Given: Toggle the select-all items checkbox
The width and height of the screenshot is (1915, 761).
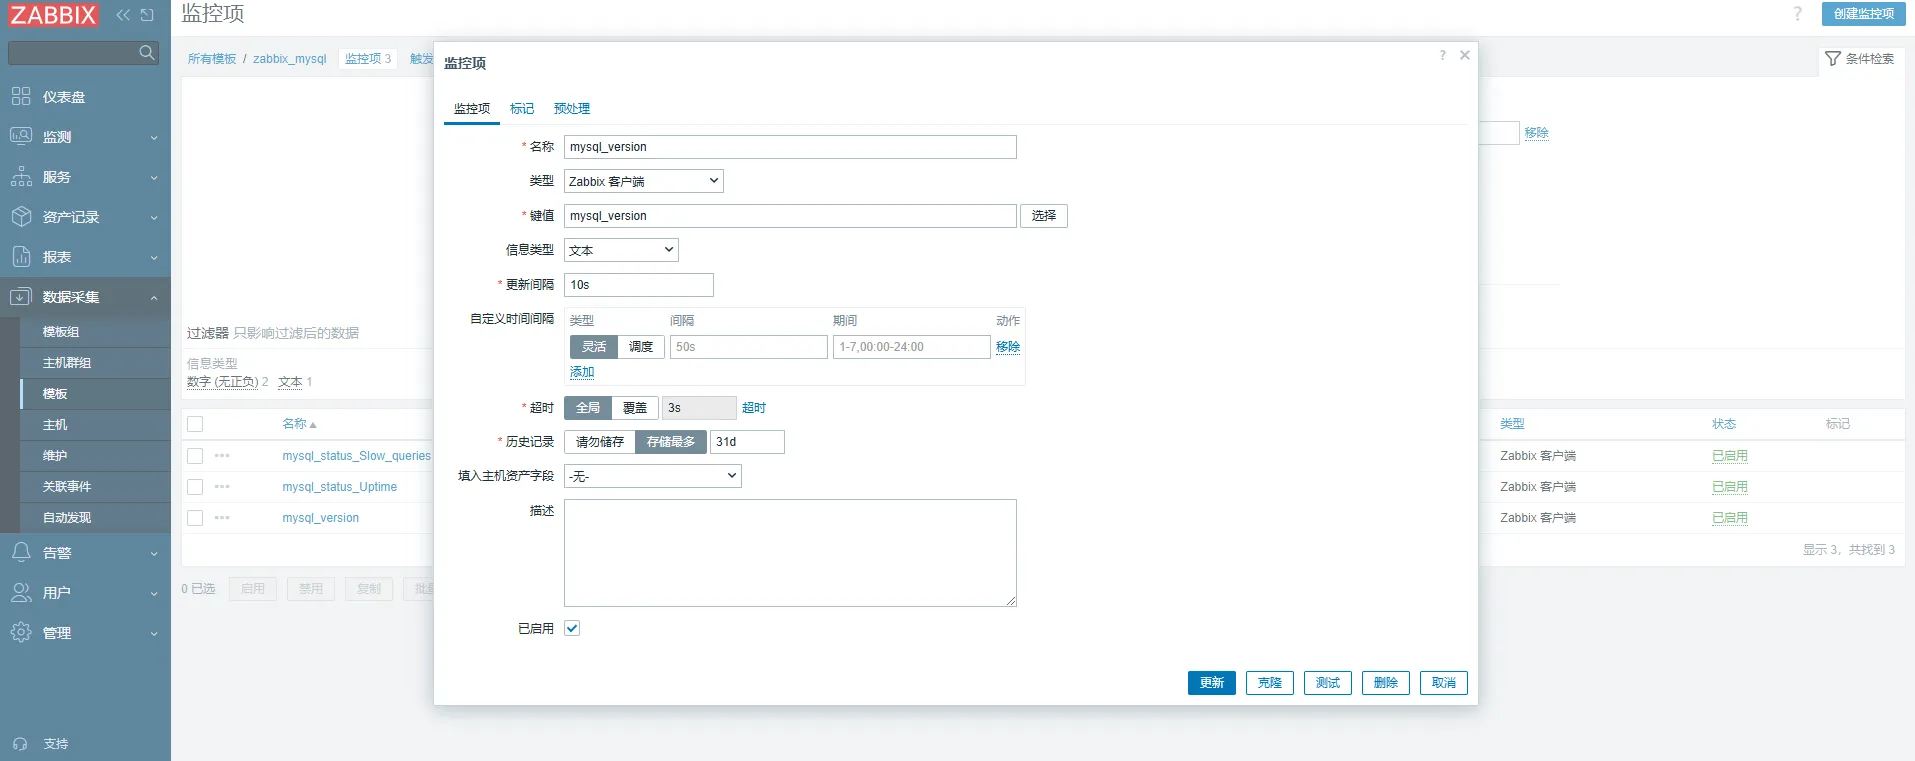Looking at the screenshot, I should click(195, 424).
